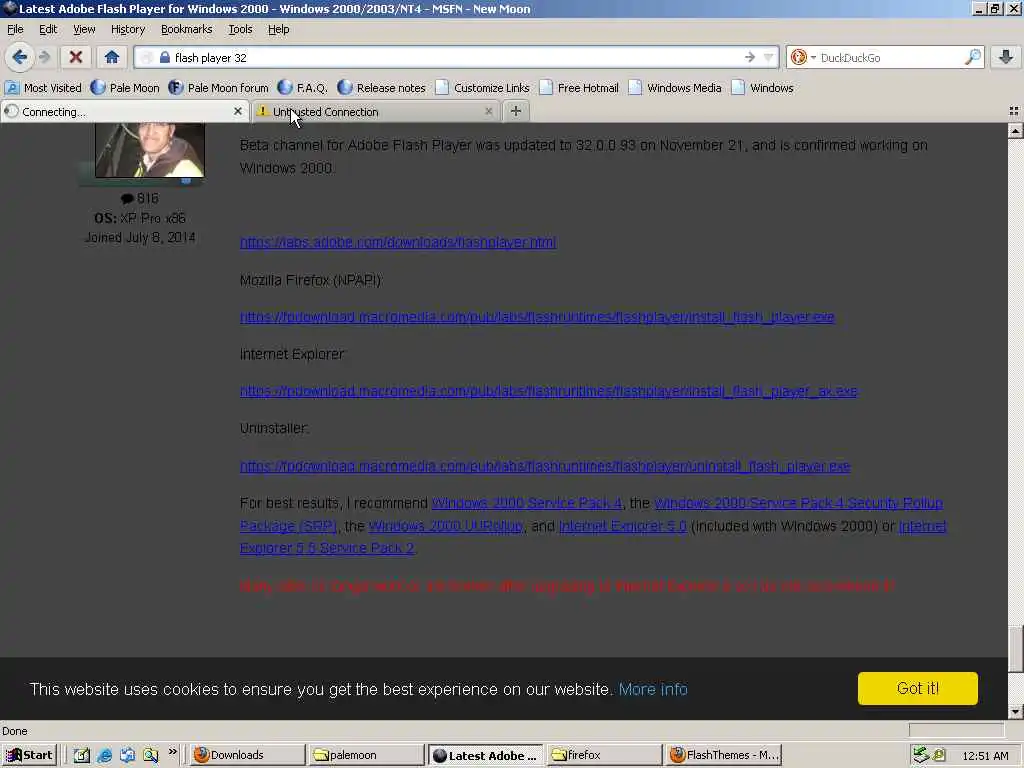The width and height of the screenshot is (1024, 768).
Task: Switch to the firefox folder taskbar window
Action: 603,755
